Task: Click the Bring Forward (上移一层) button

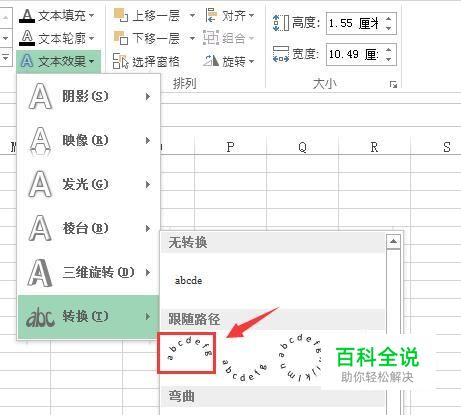Action: coord(147,16)
